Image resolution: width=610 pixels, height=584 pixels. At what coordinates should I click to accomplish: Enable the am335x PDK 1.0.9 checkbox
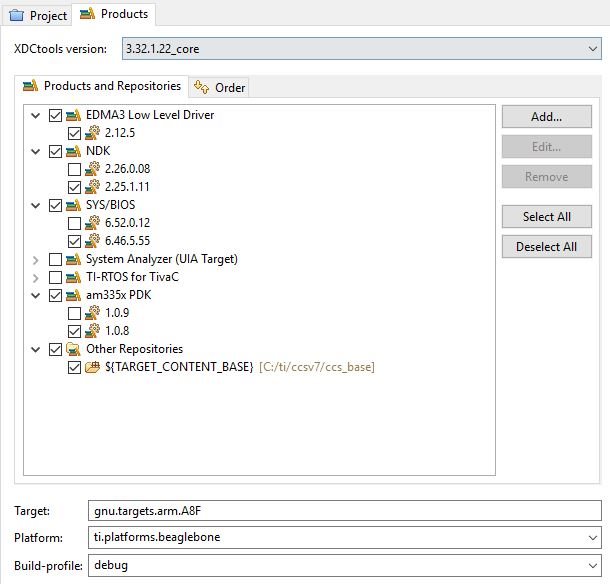[x=74, y=313]
